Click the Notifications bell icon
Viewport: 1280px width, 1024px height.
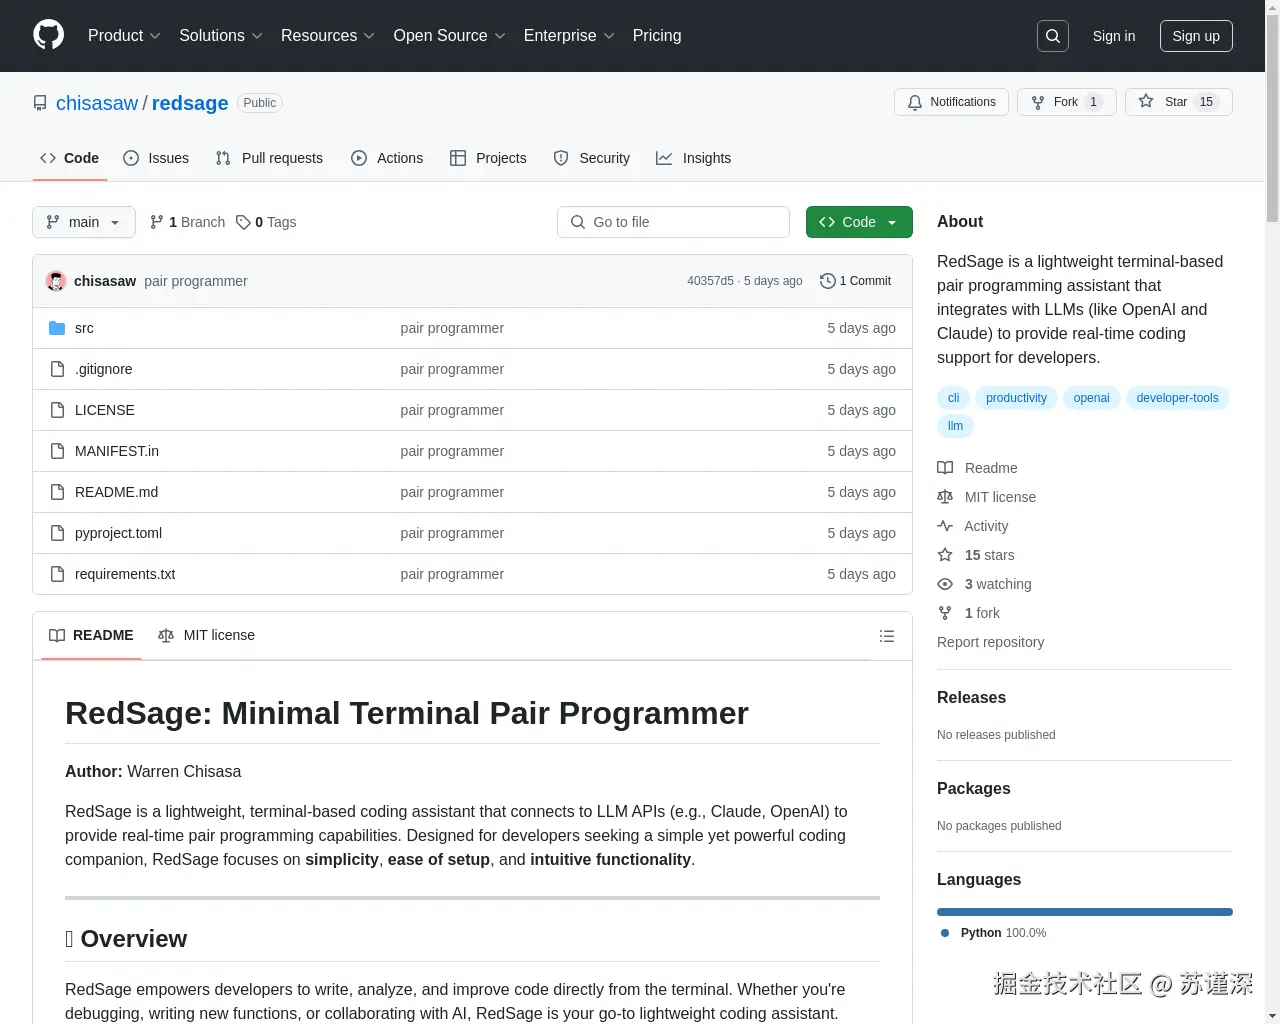pyautogui.click(x=914, y=101)
